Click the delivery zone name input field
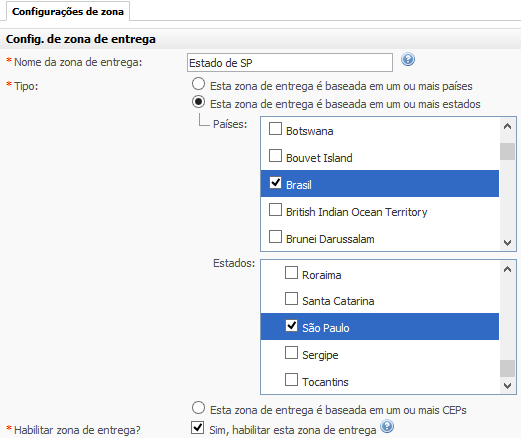The width and height of the screenshot is (521, 444). click(x=290, y=63)
